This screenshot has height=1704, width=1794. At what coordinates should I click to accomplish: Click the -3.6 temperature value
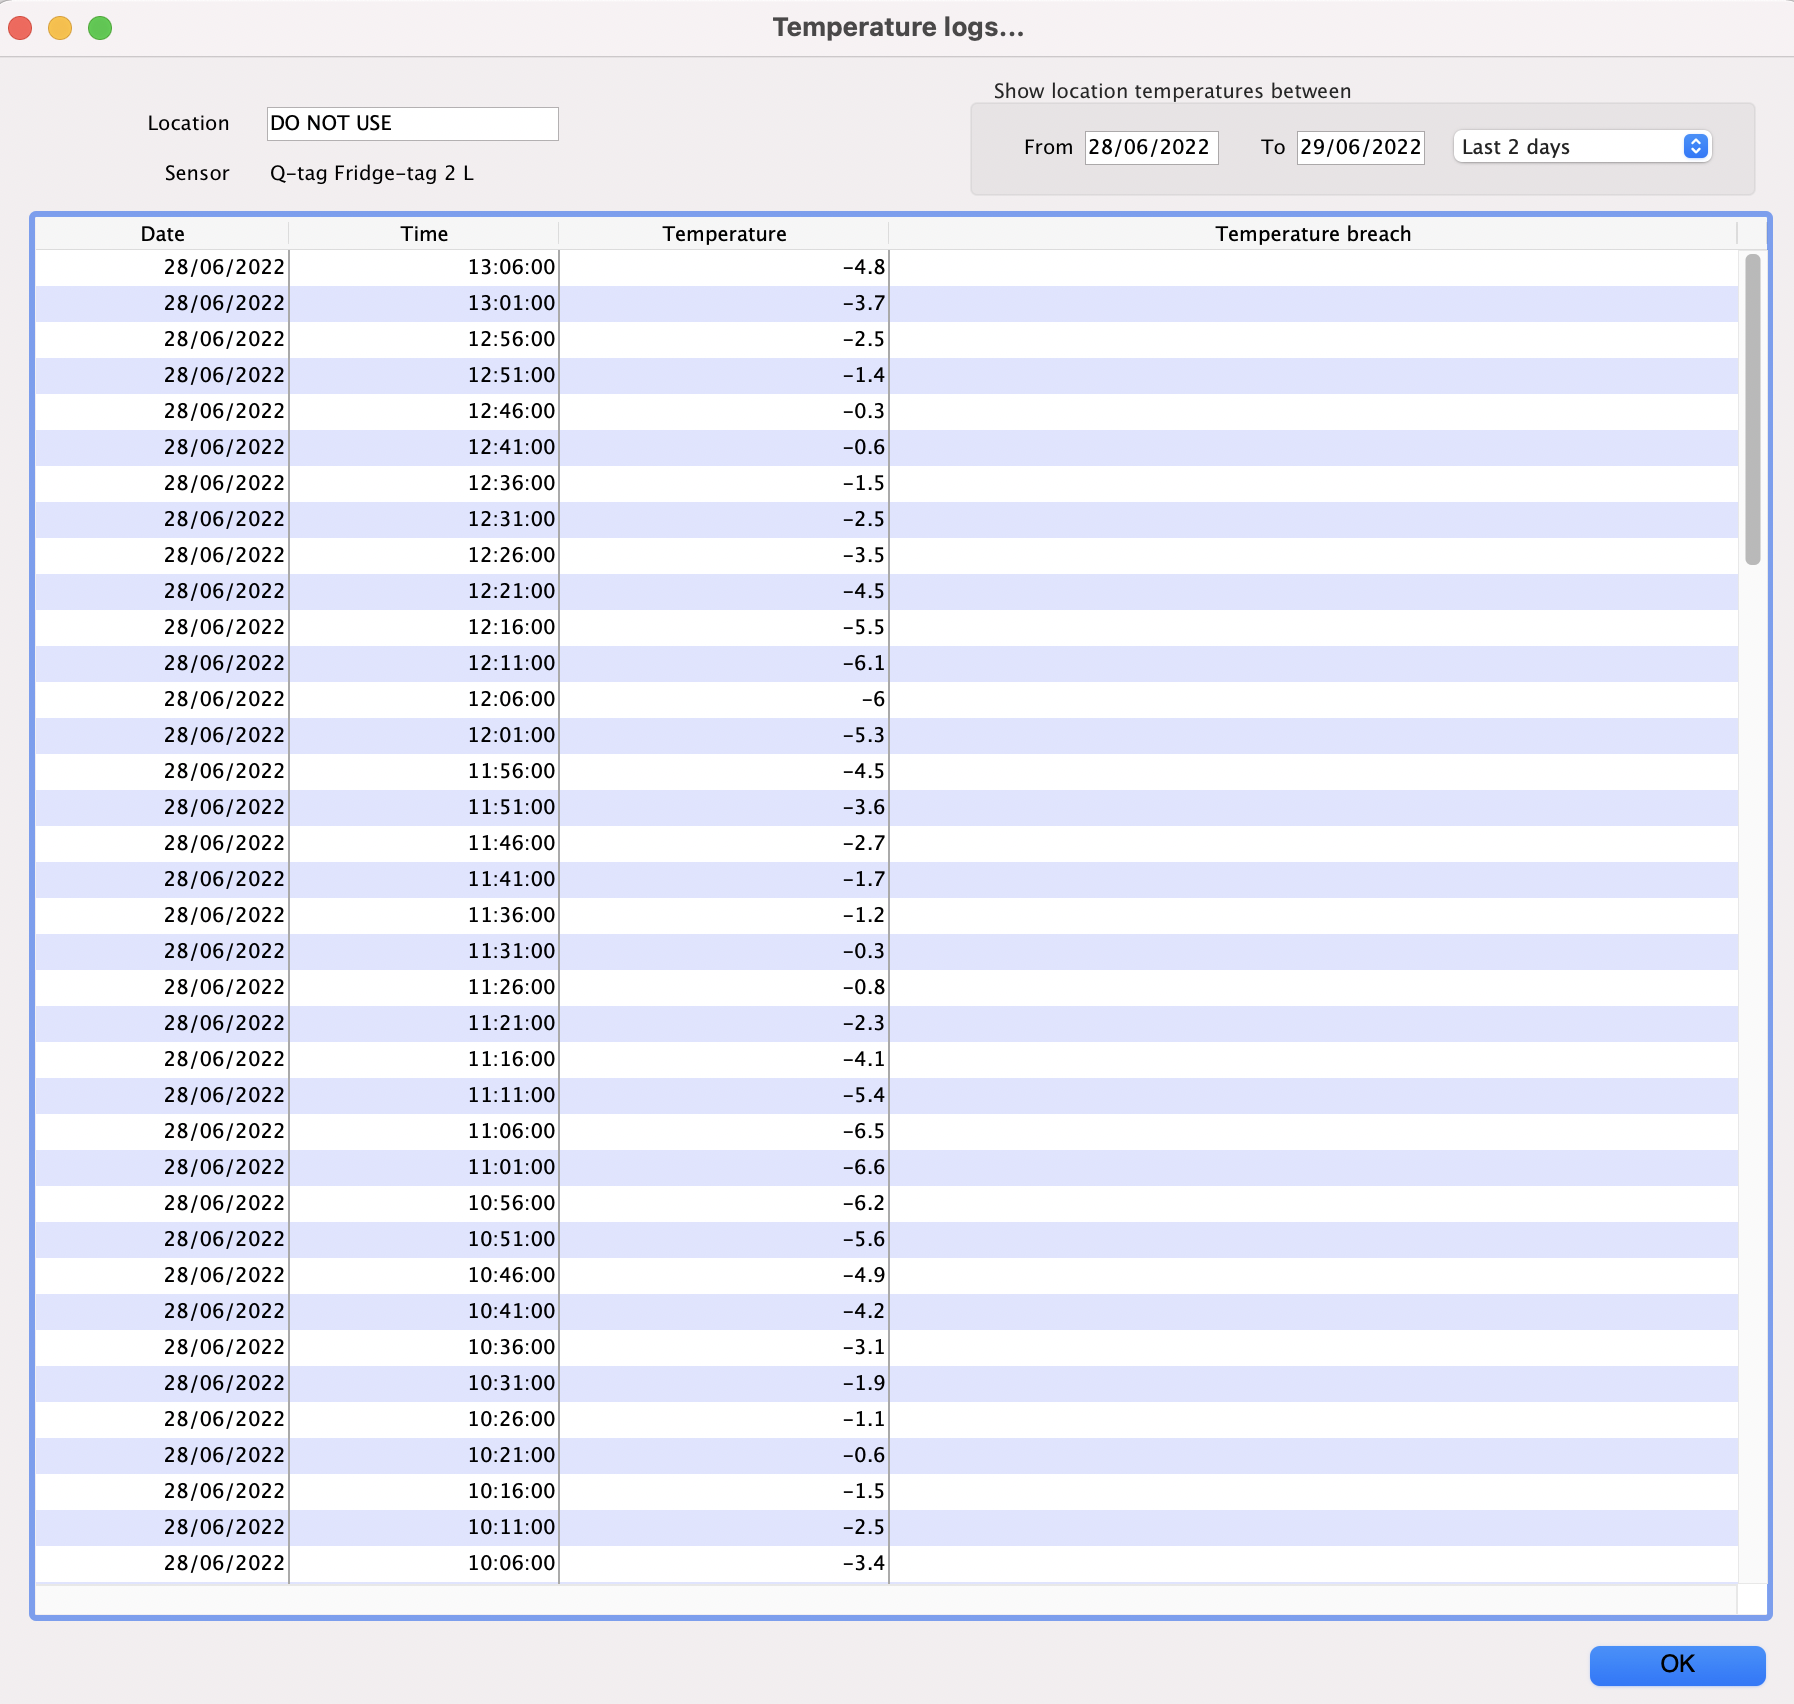point(863,807)
